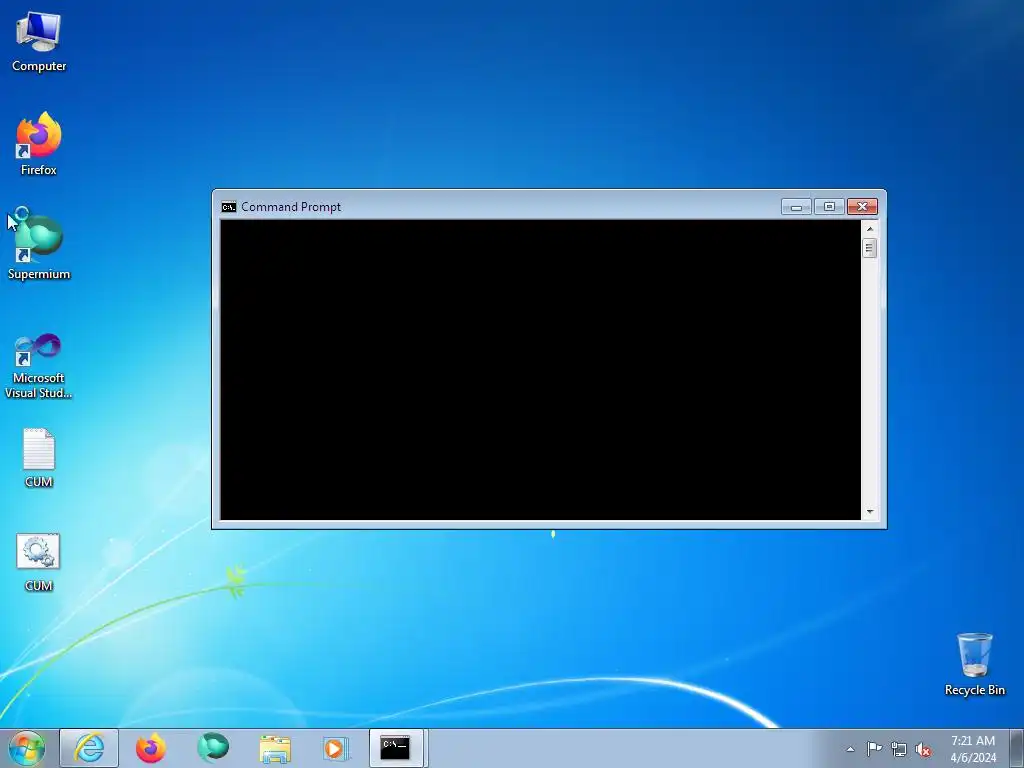Click the Show Desktop strip at the taskbar's end
The image size is (1024, 768).
[x=1017, y=748]
